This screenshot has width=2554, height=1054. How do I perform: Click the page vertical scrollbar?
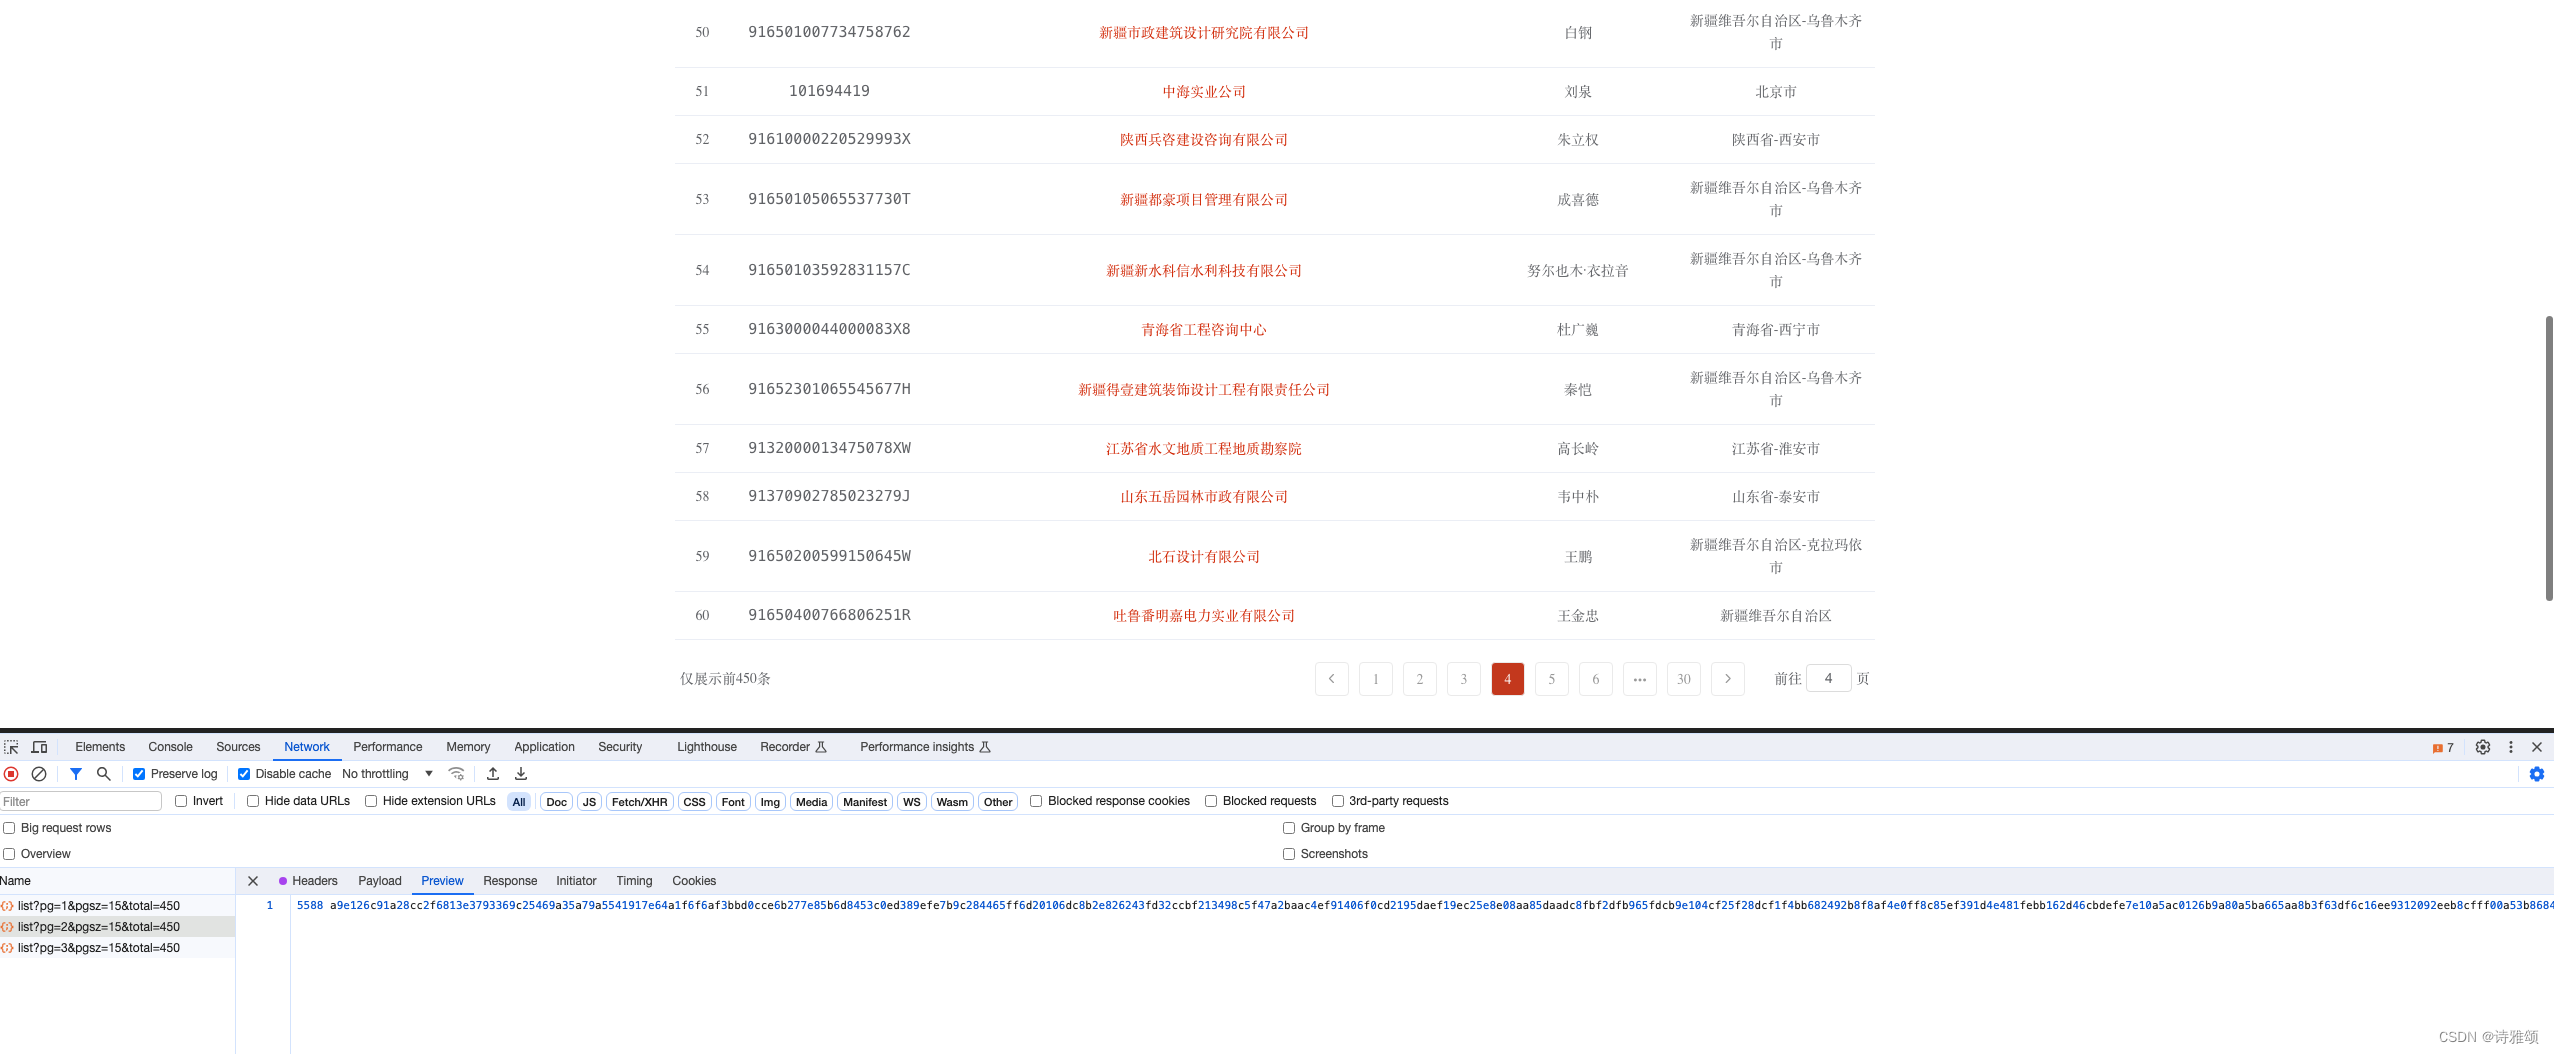2549,458
